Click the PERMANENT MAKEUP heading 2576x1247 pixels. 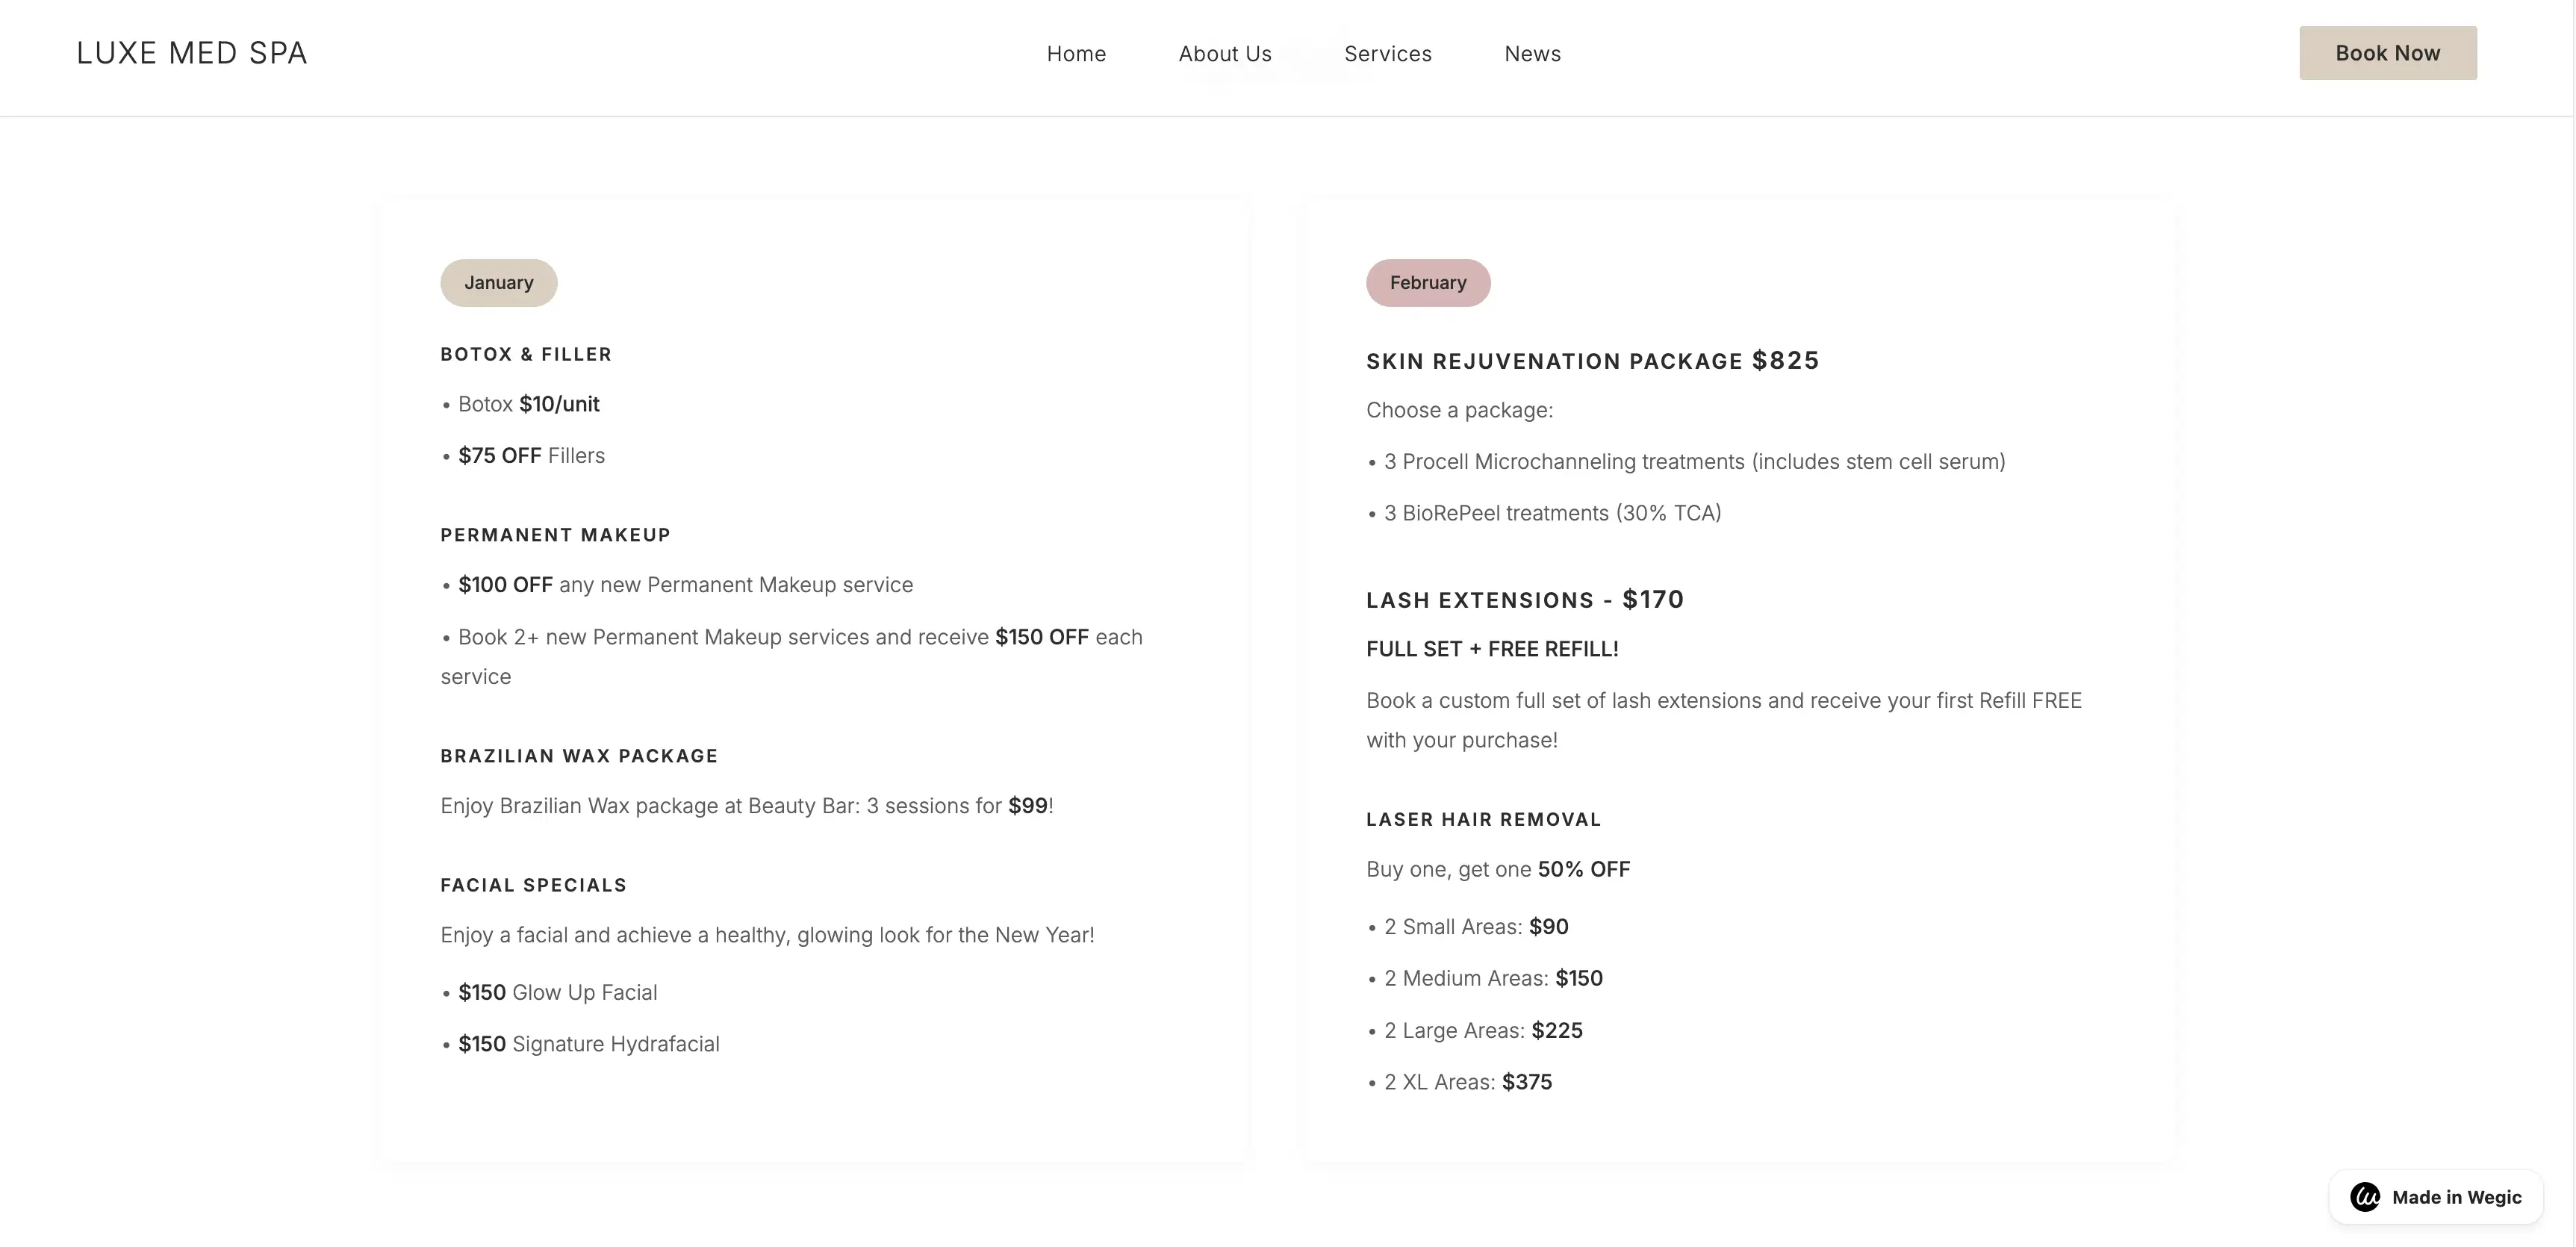tap(555, 534)
